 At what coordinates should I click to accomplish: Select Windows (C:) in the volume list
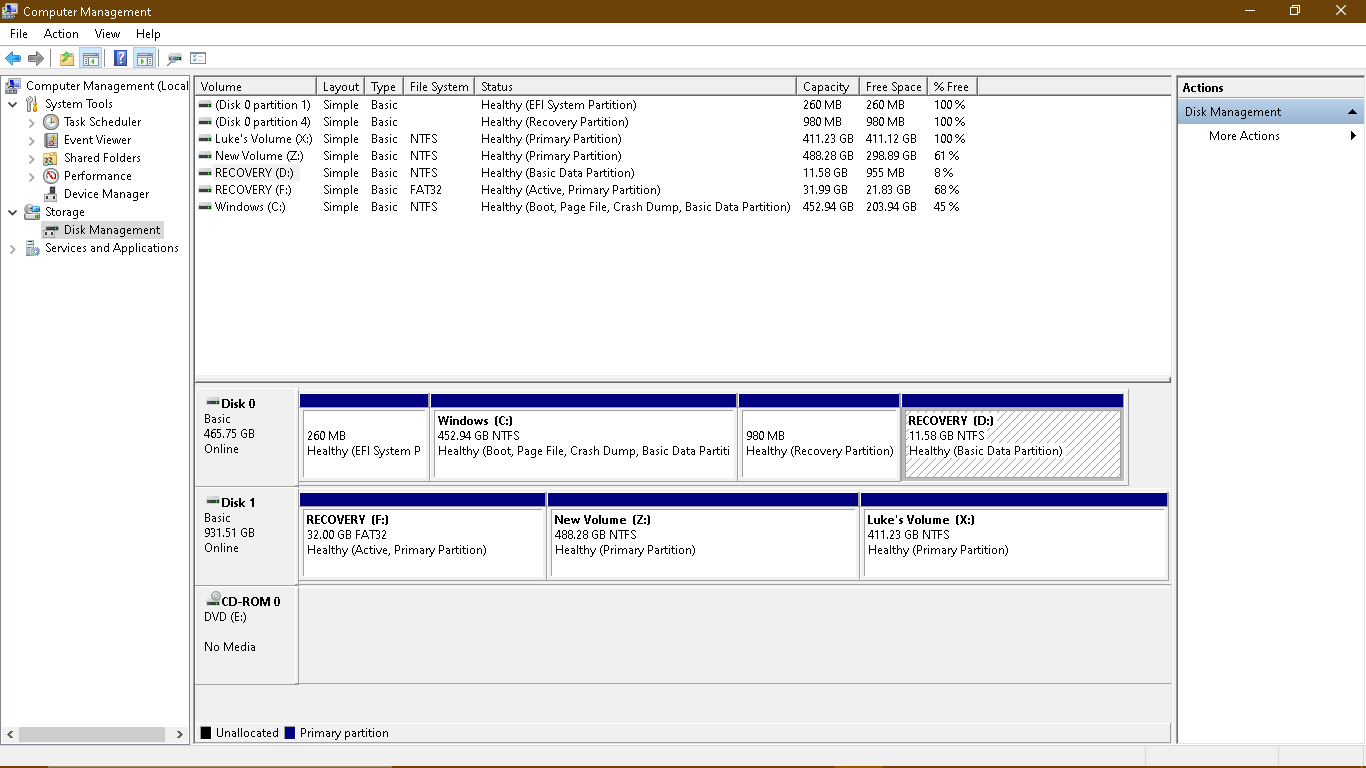click(x=584, y=207)
